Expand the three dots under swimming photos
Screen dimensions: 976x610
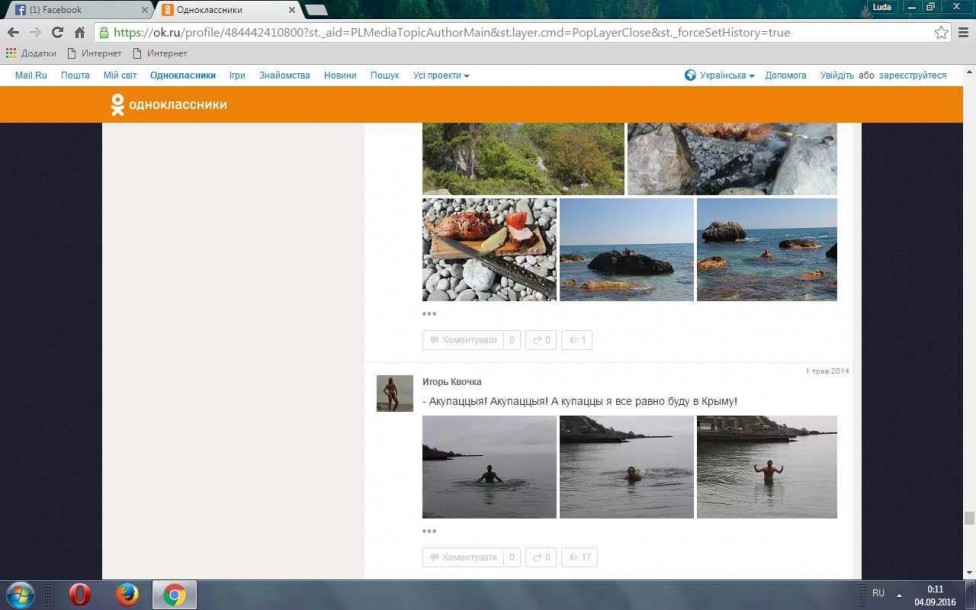tap(429, 531)
